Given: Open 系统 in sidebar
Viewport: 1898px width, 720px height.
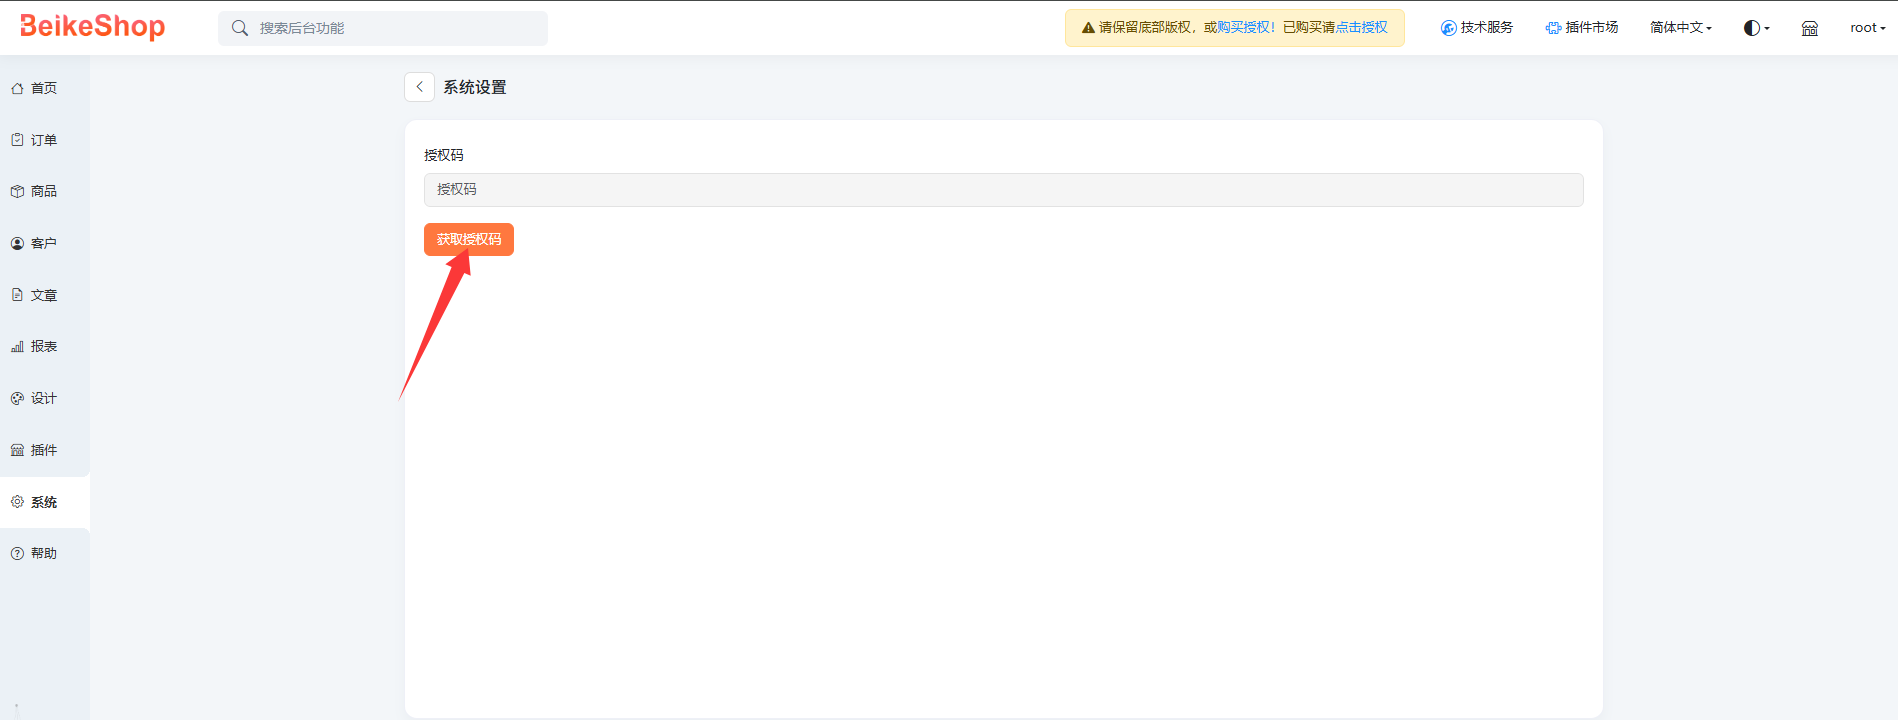Looking at the screenshot, I should tap(44, 502).
